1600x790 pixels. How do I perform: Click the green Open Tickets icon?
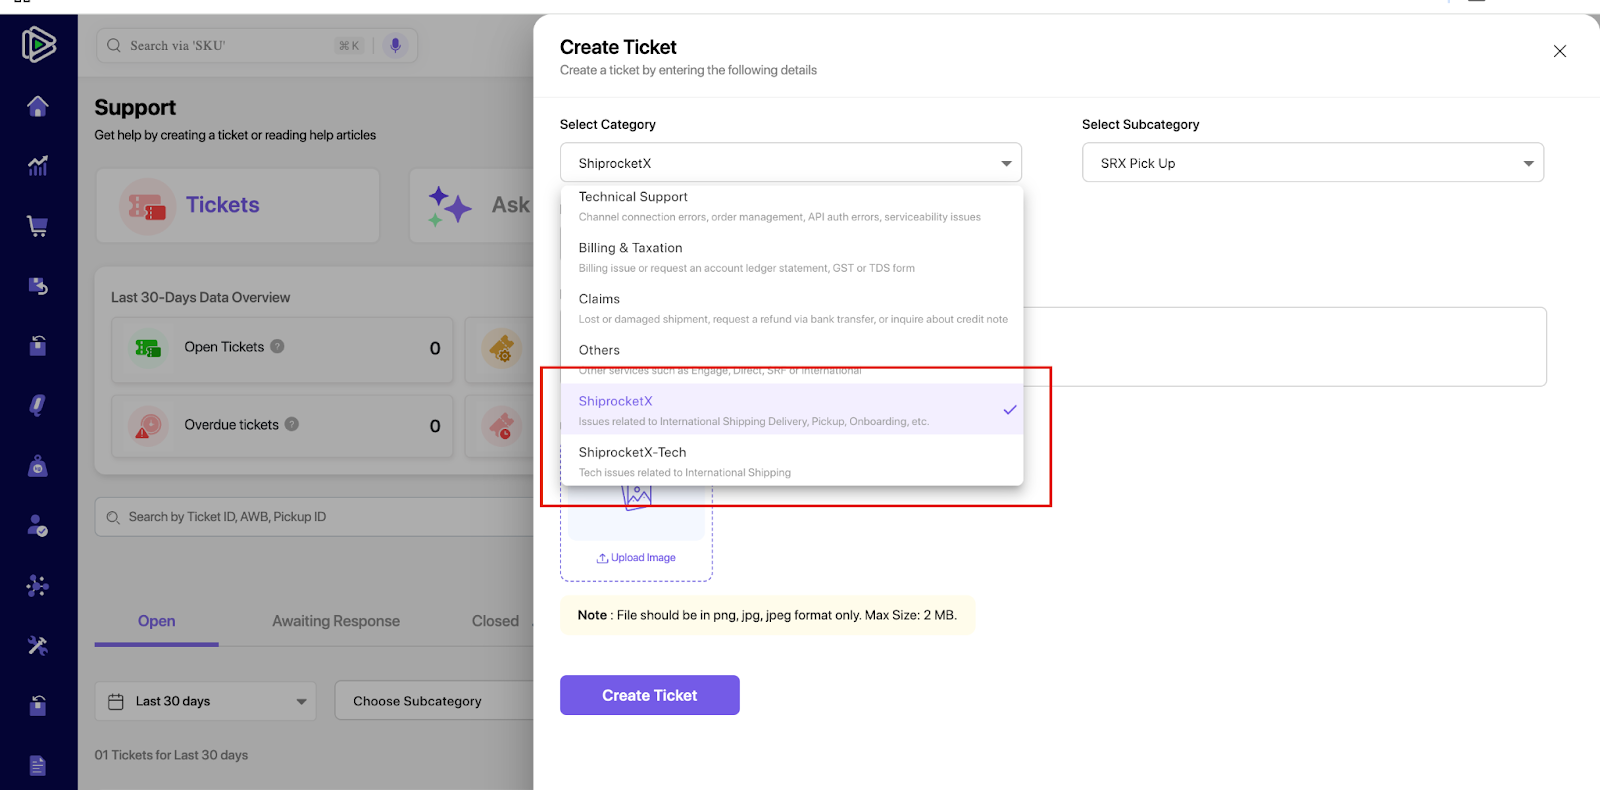click(x=148, y=348)
